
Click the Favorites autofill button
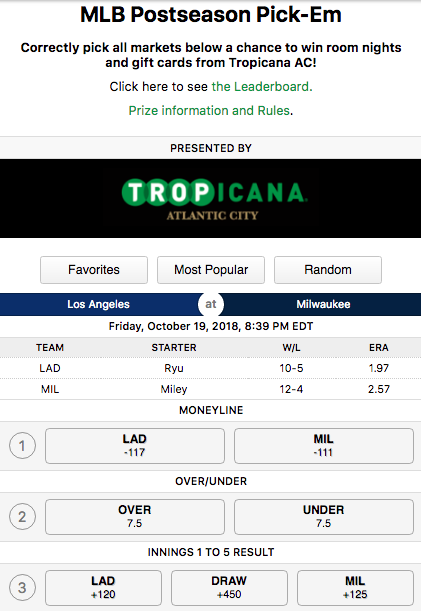pyautogui.click(x=94, y=270)
